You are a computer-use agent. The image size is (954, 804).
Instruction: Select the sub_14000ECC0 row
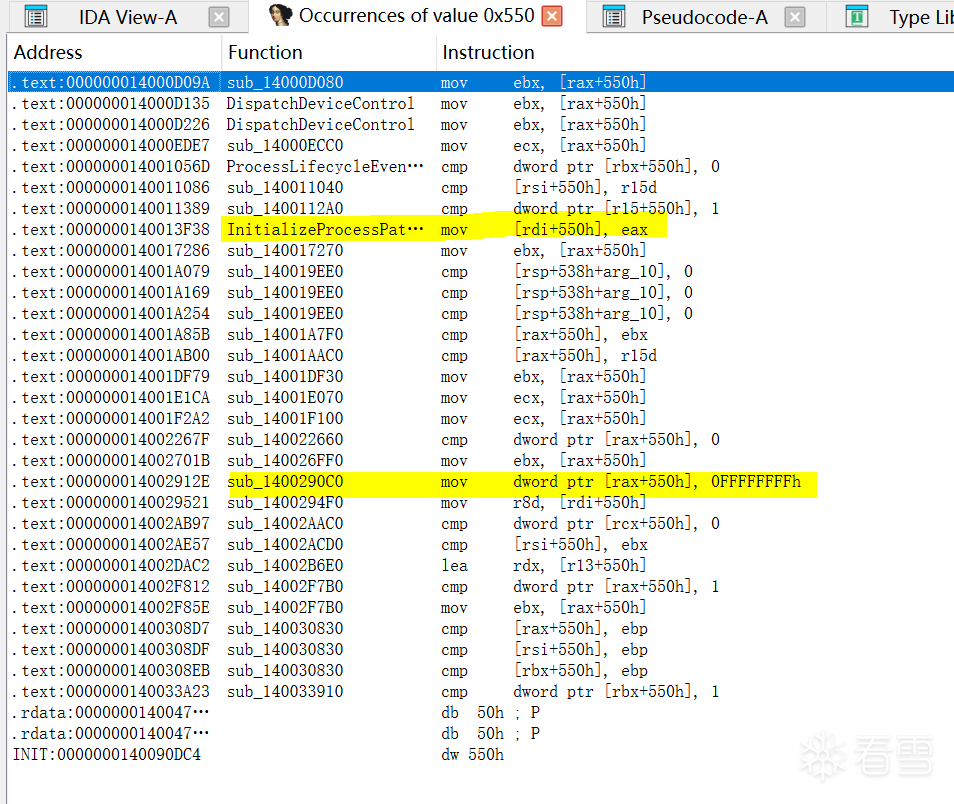point(481,145)
